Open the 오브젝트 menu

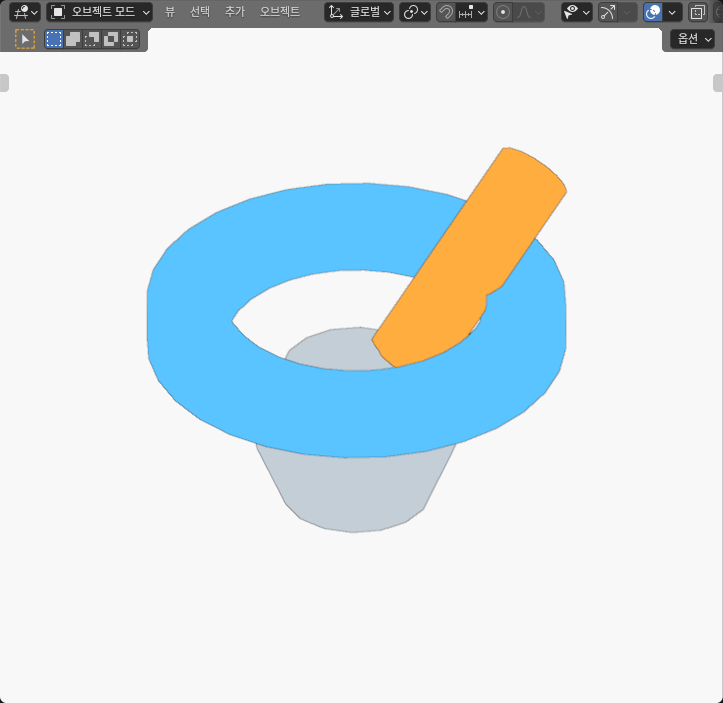(279, 12)
